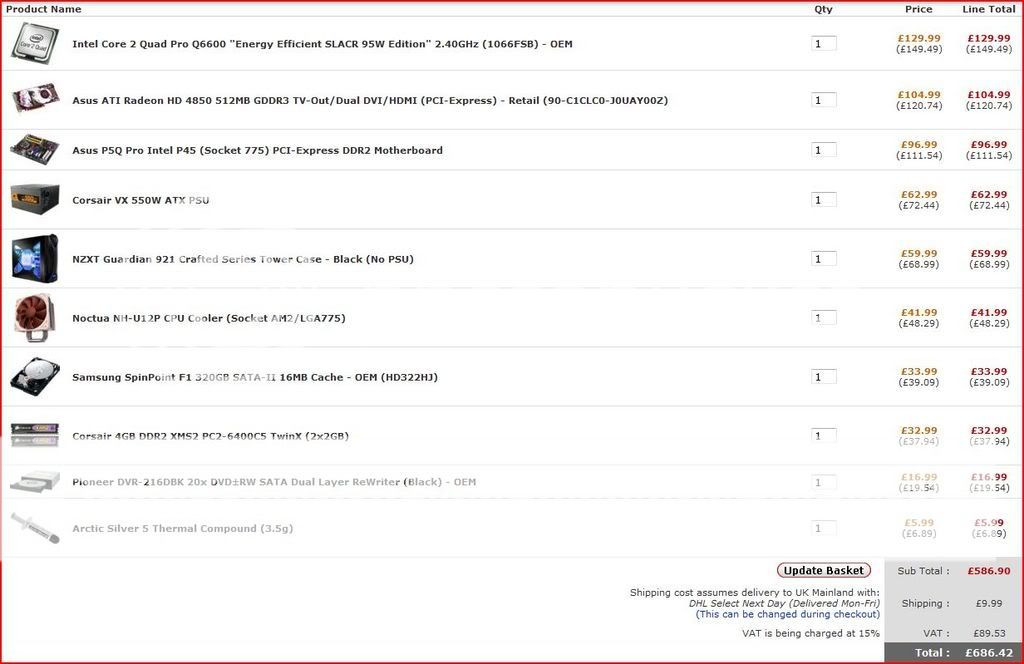The image size is (1024, 664).
Task: Open the Asus P5Q Pro Intel P45 motherboard link
Action: (x=257, y=150)
